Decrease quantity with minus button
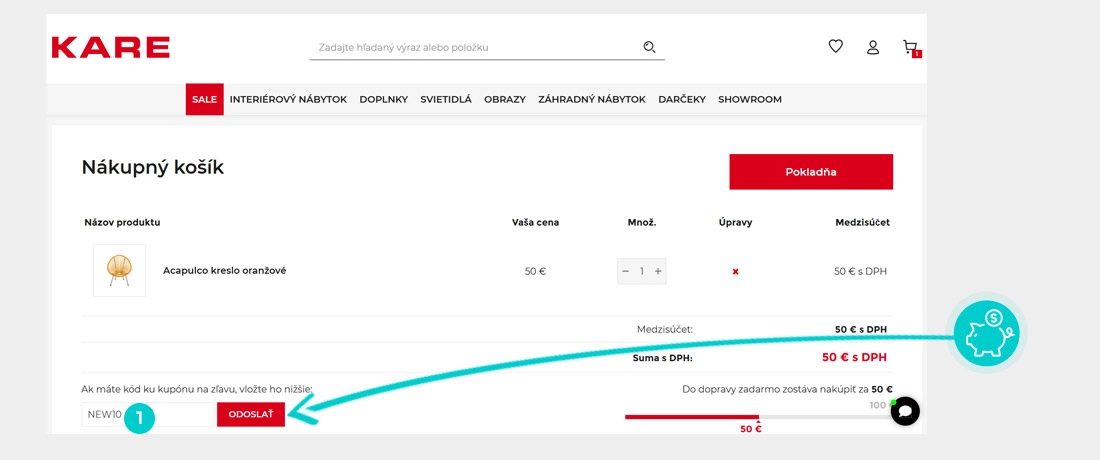 coord(626,271)
